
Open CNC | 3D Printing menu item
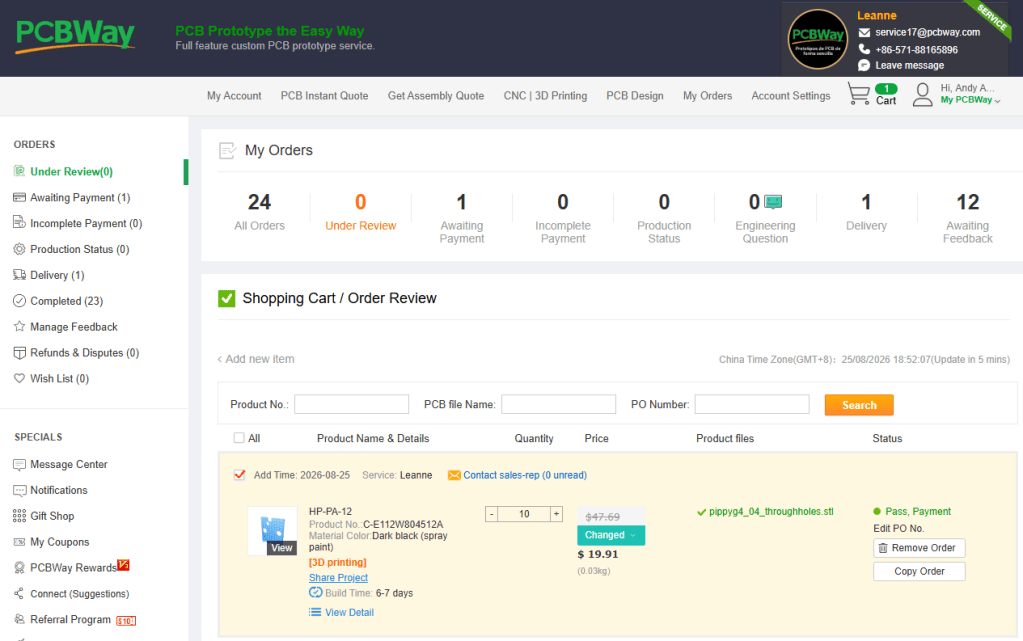coord(545,96)
